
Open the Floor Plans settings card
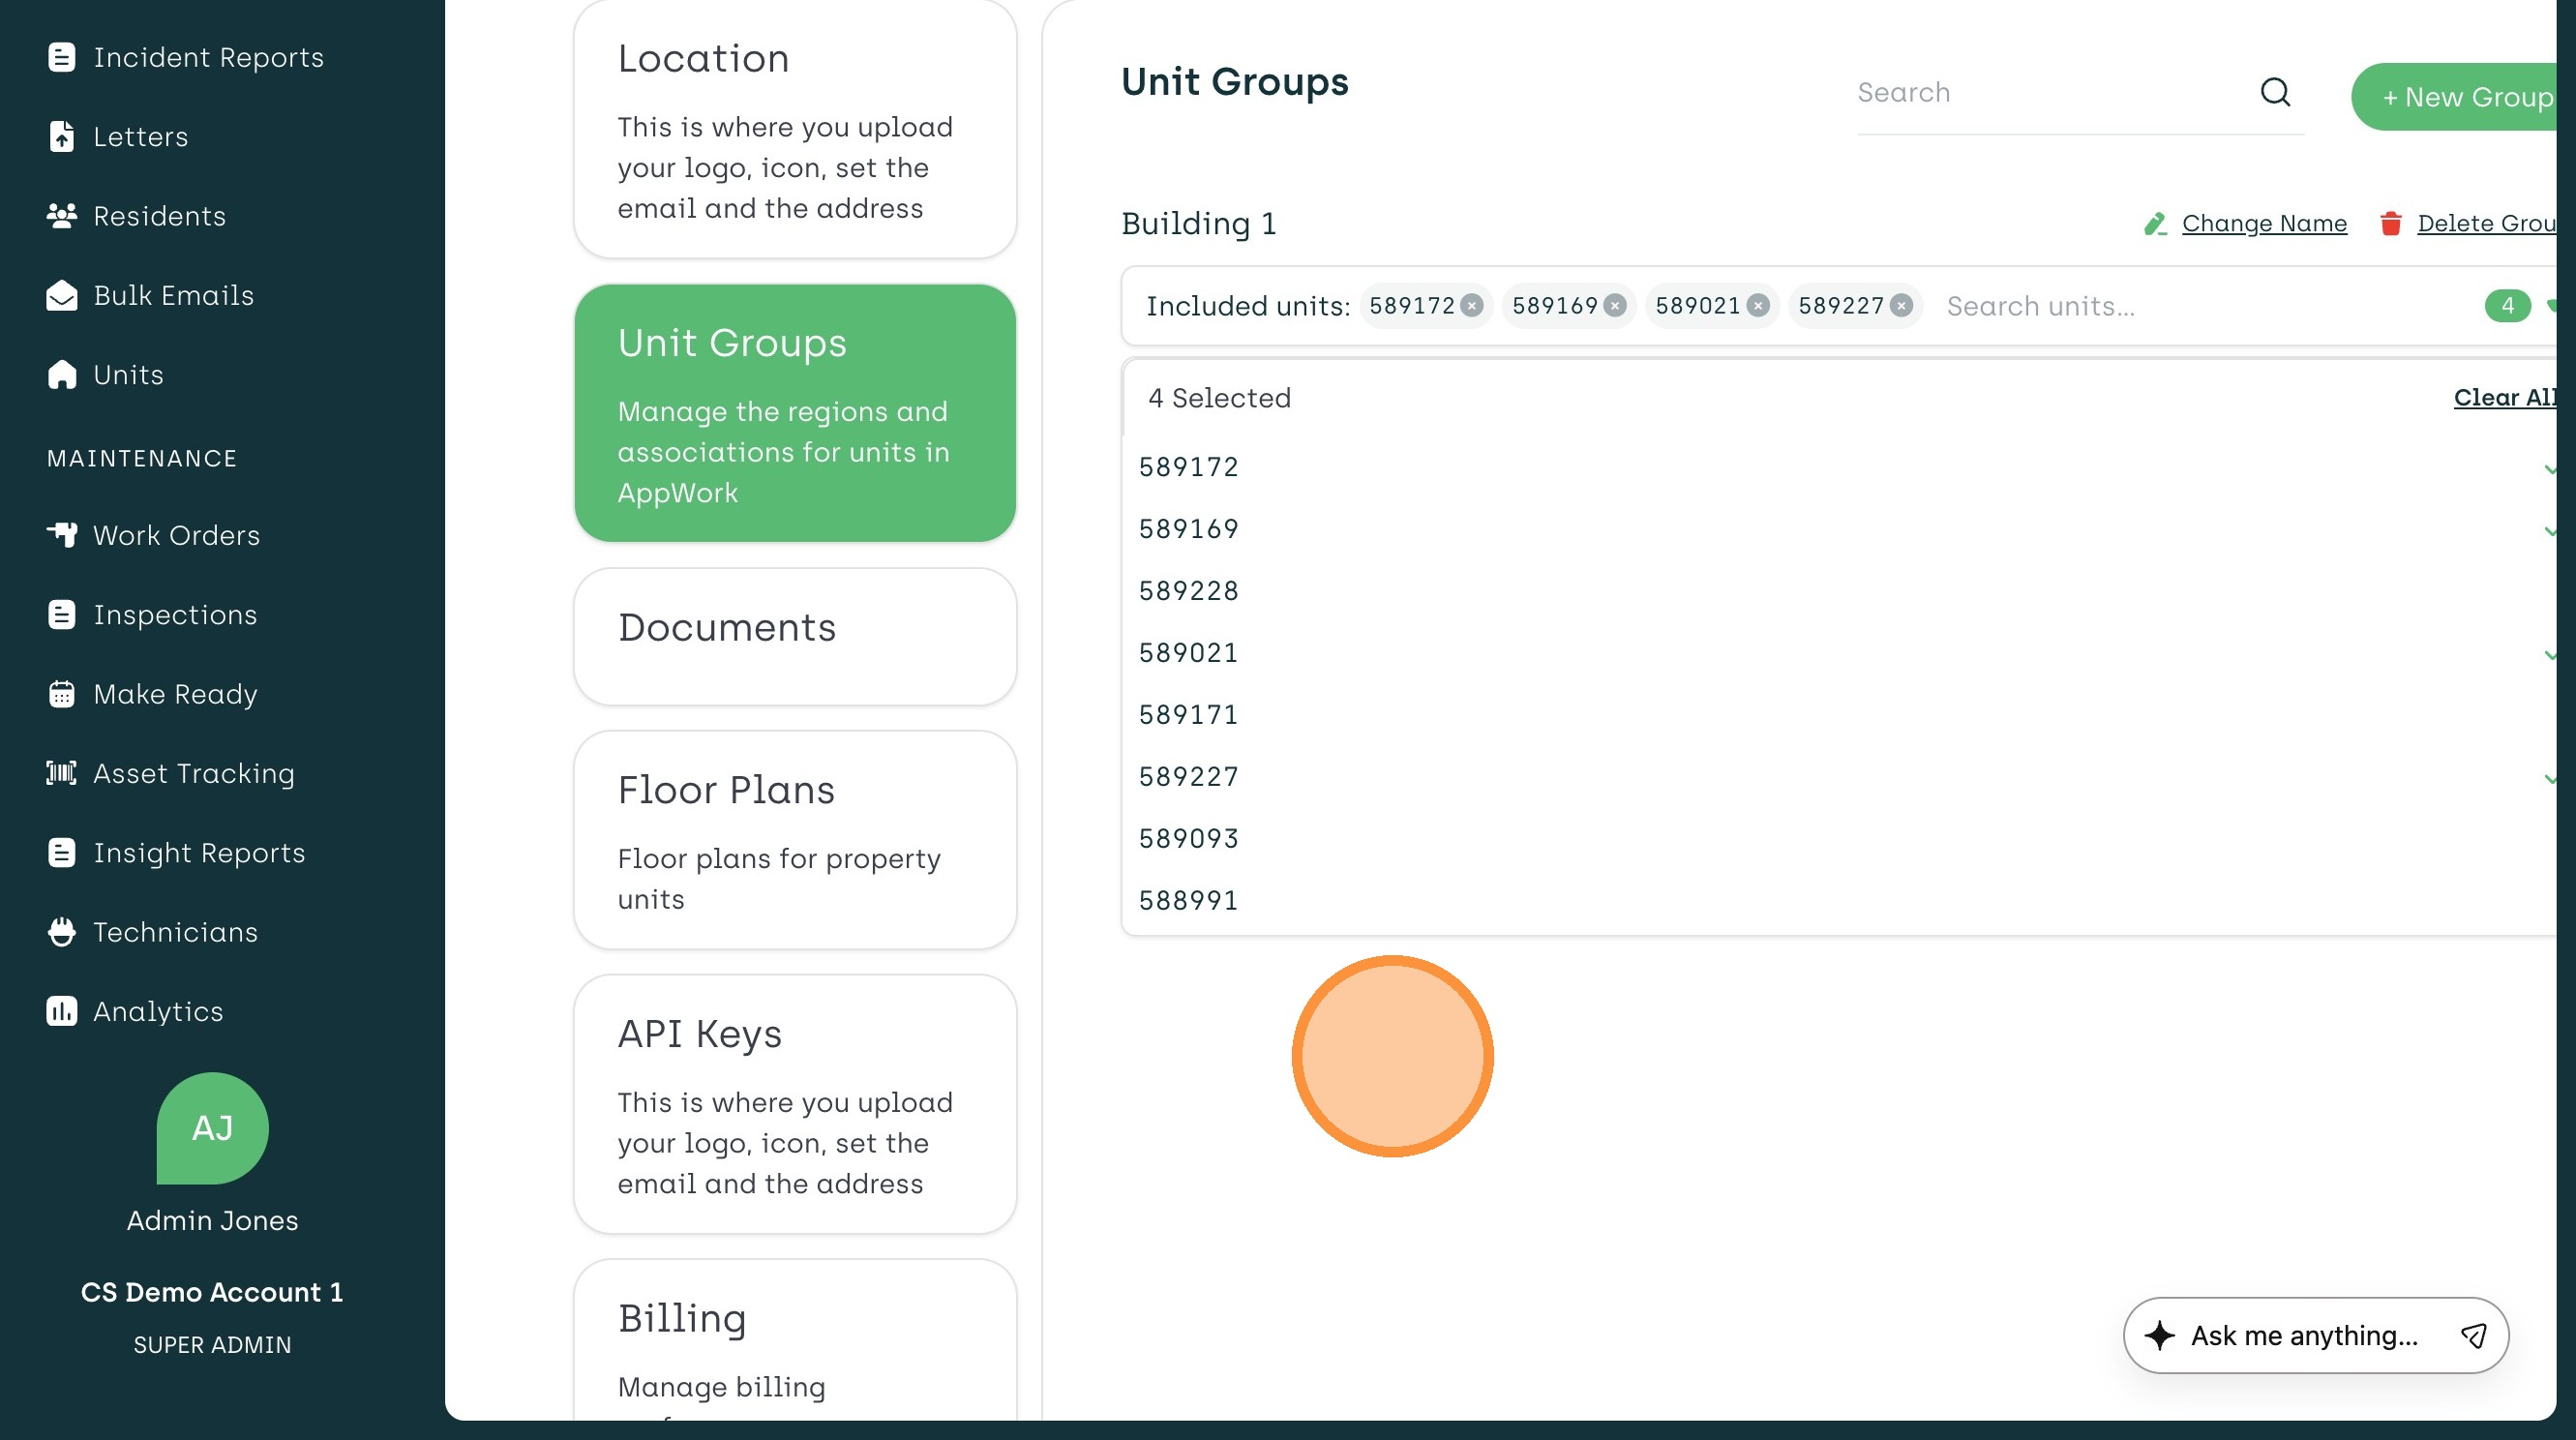coord(795,840)
